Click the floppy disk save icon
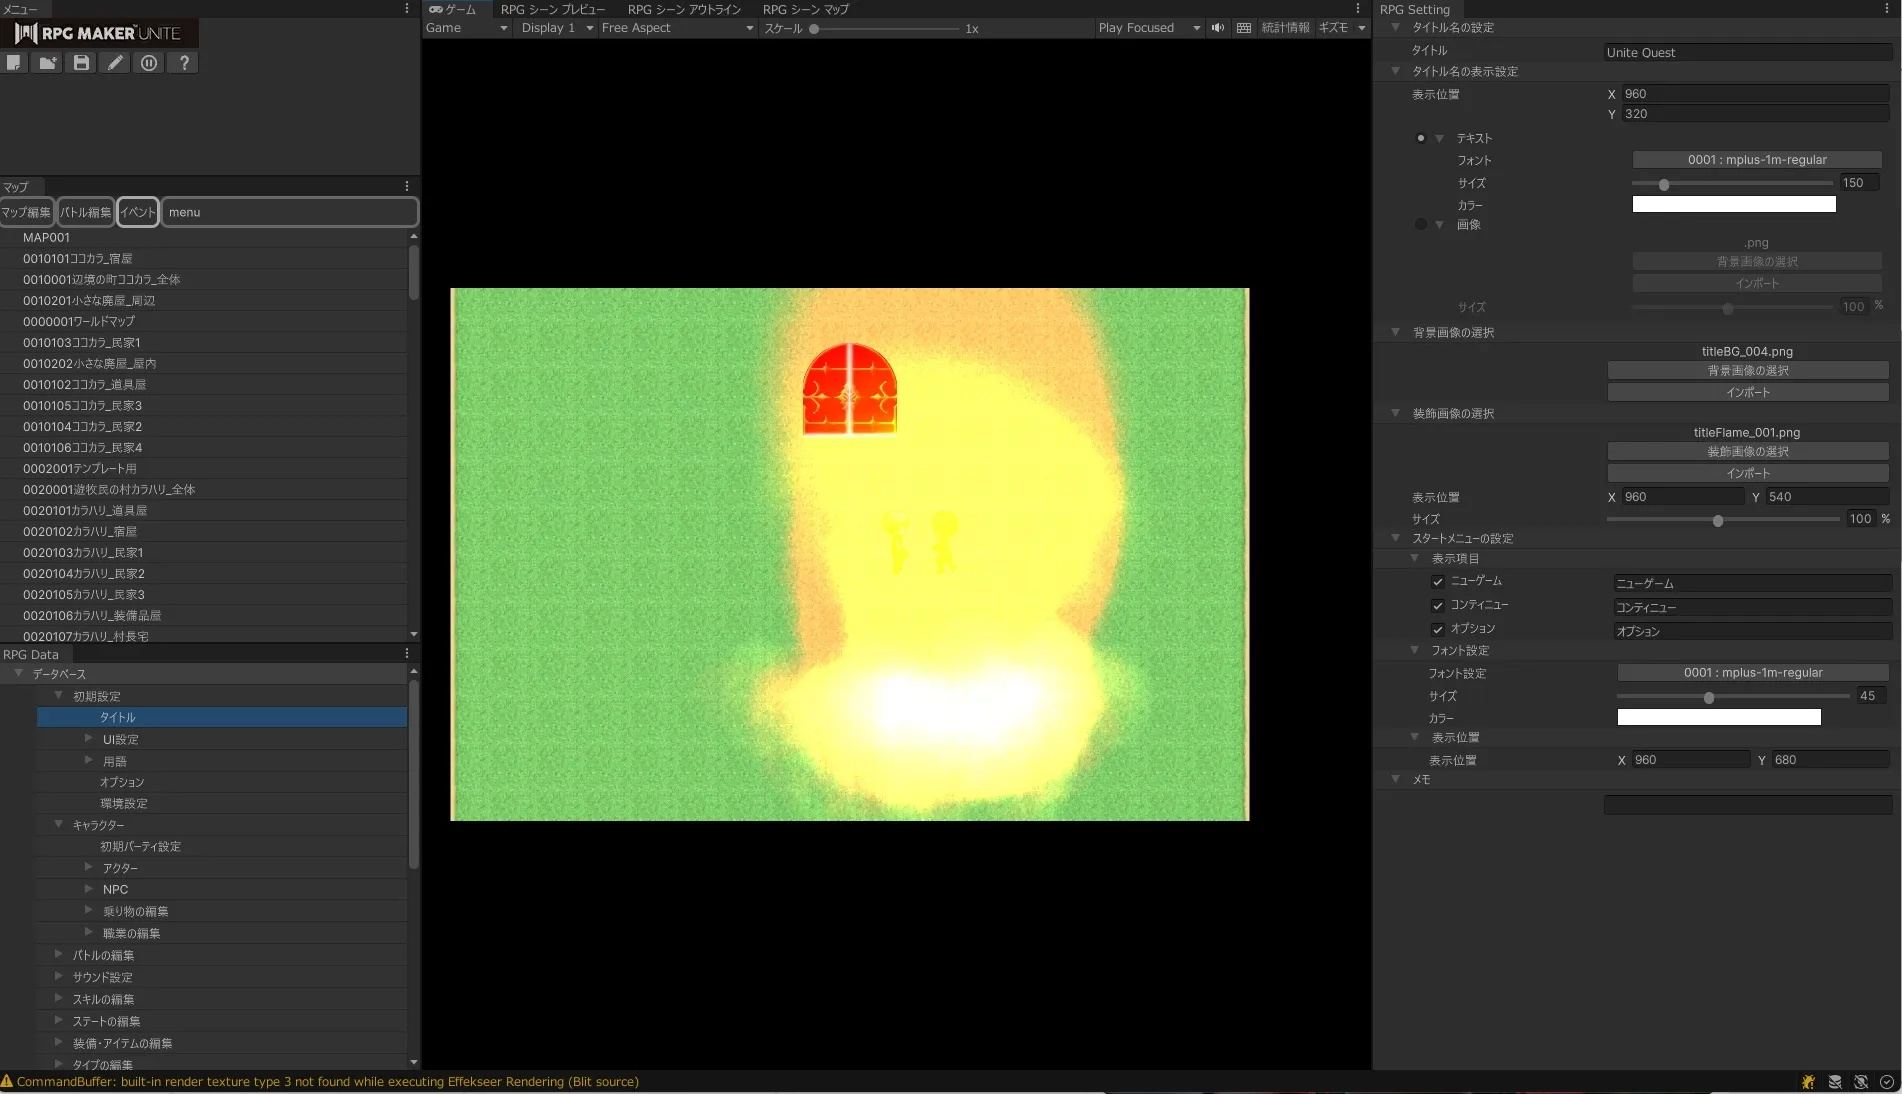The height and width of the screenshot is (1094, 1902). click(82, 63)
